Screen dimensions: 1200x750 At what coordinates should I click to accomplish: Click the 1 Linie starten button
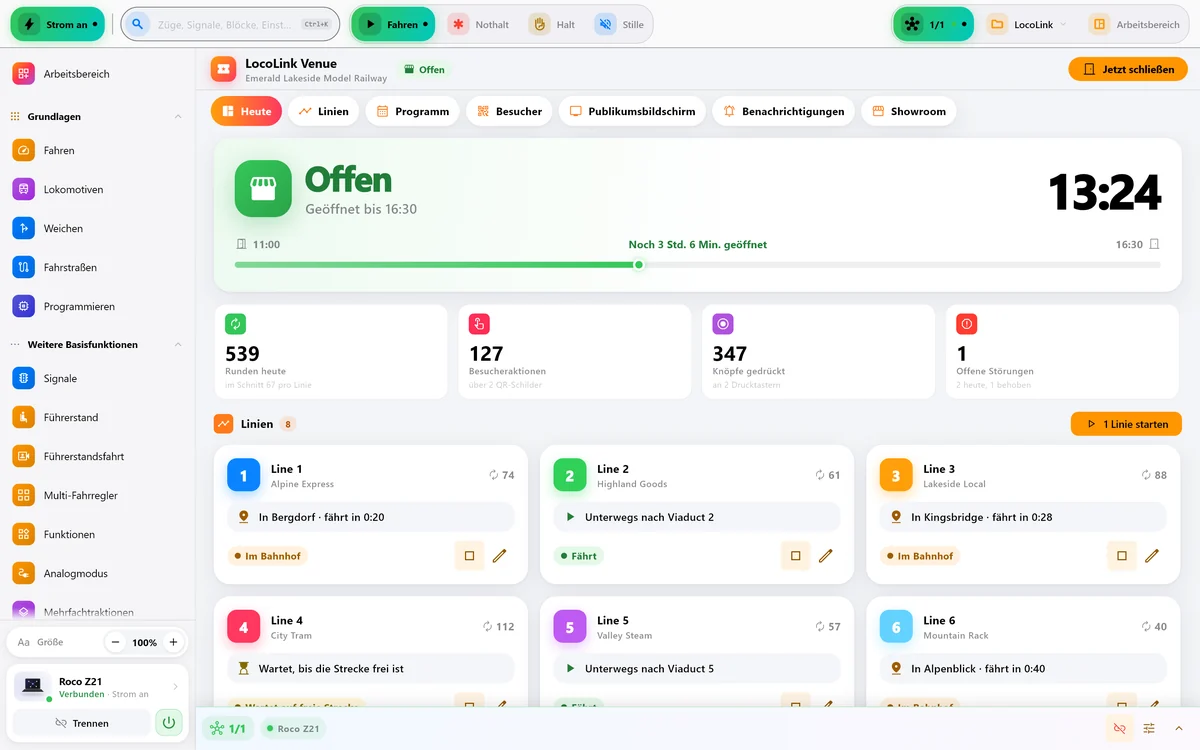(1126, 424)
